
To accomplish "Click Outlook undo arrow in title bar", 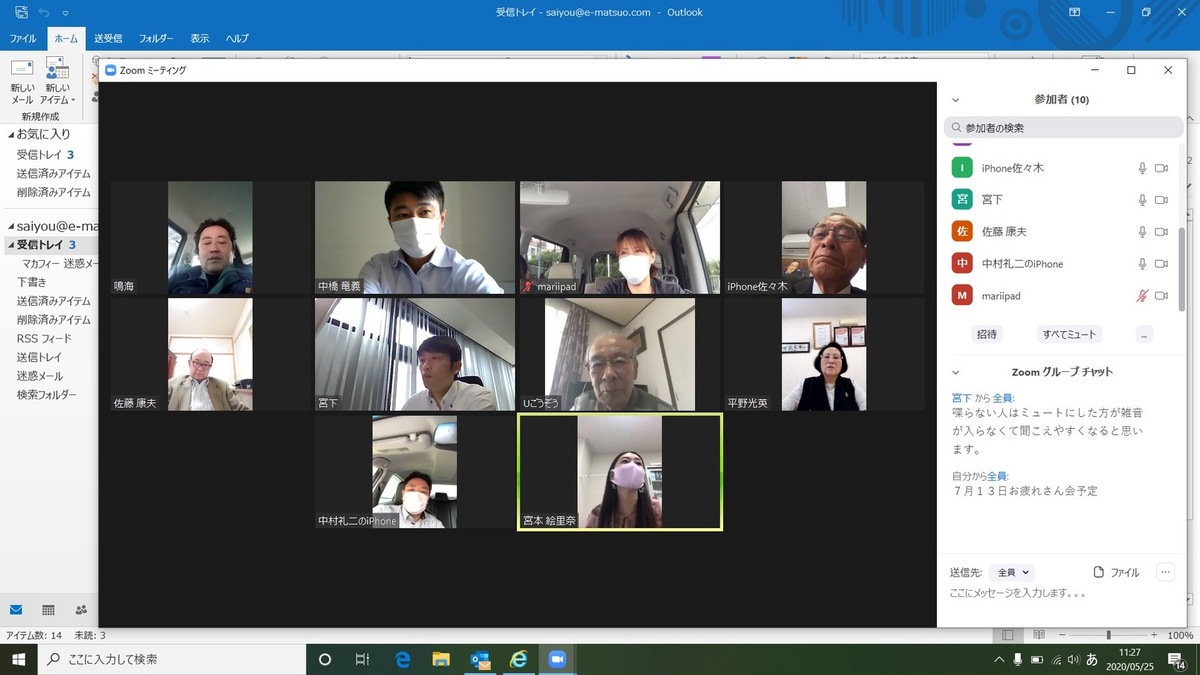I will [44, 12].
